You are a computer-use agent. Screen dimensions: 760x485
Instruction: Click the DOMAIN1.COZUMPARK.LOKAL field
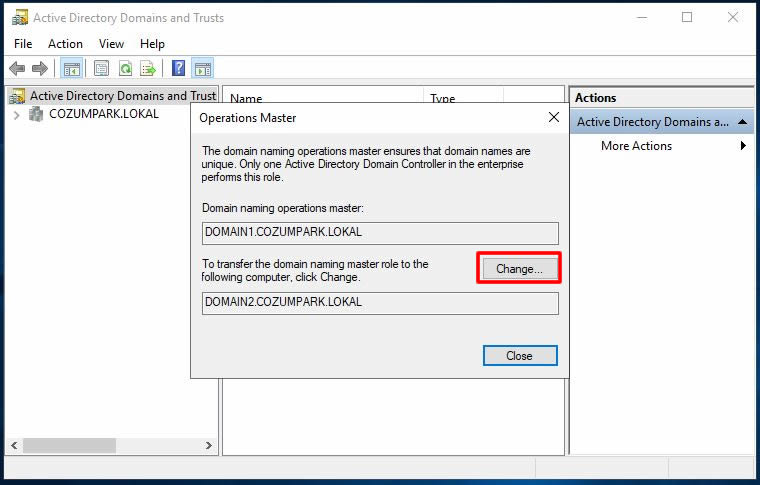(380, 233)
